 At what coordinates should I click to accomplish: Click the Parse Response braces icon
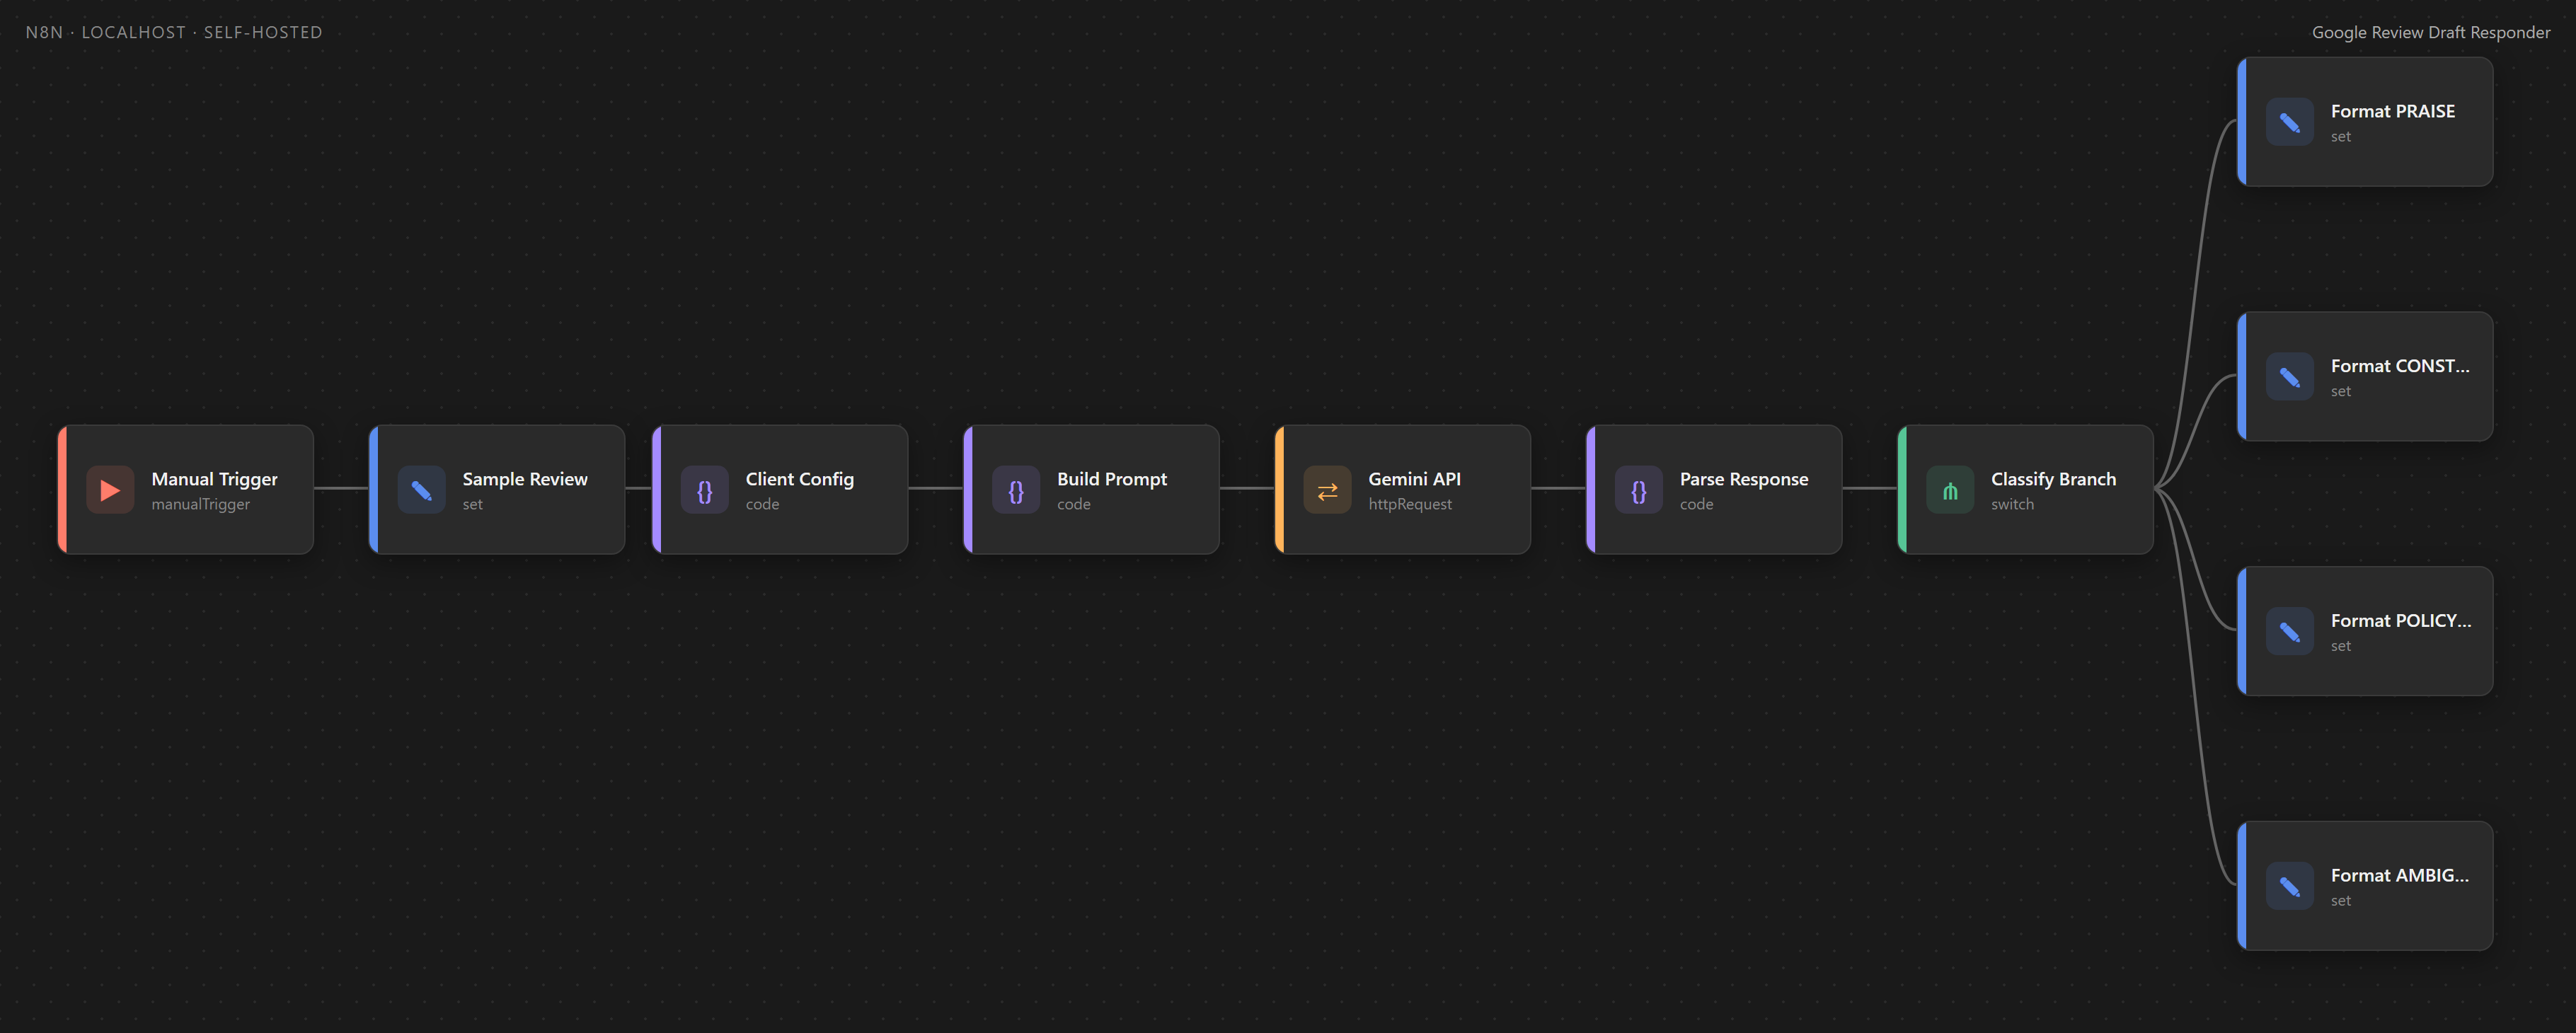click(x=1638, y=490)
